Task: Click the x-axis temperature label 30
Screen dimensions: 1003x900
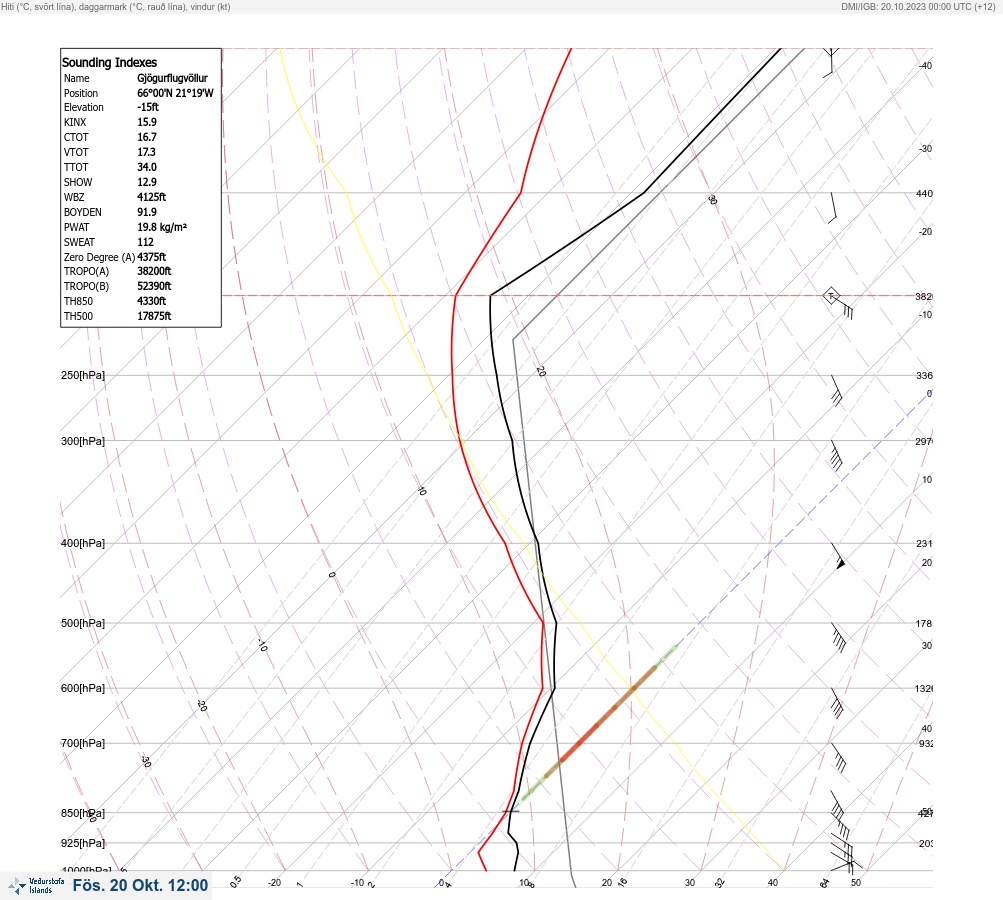Action: pyautogui.click(x=690, y=883)
